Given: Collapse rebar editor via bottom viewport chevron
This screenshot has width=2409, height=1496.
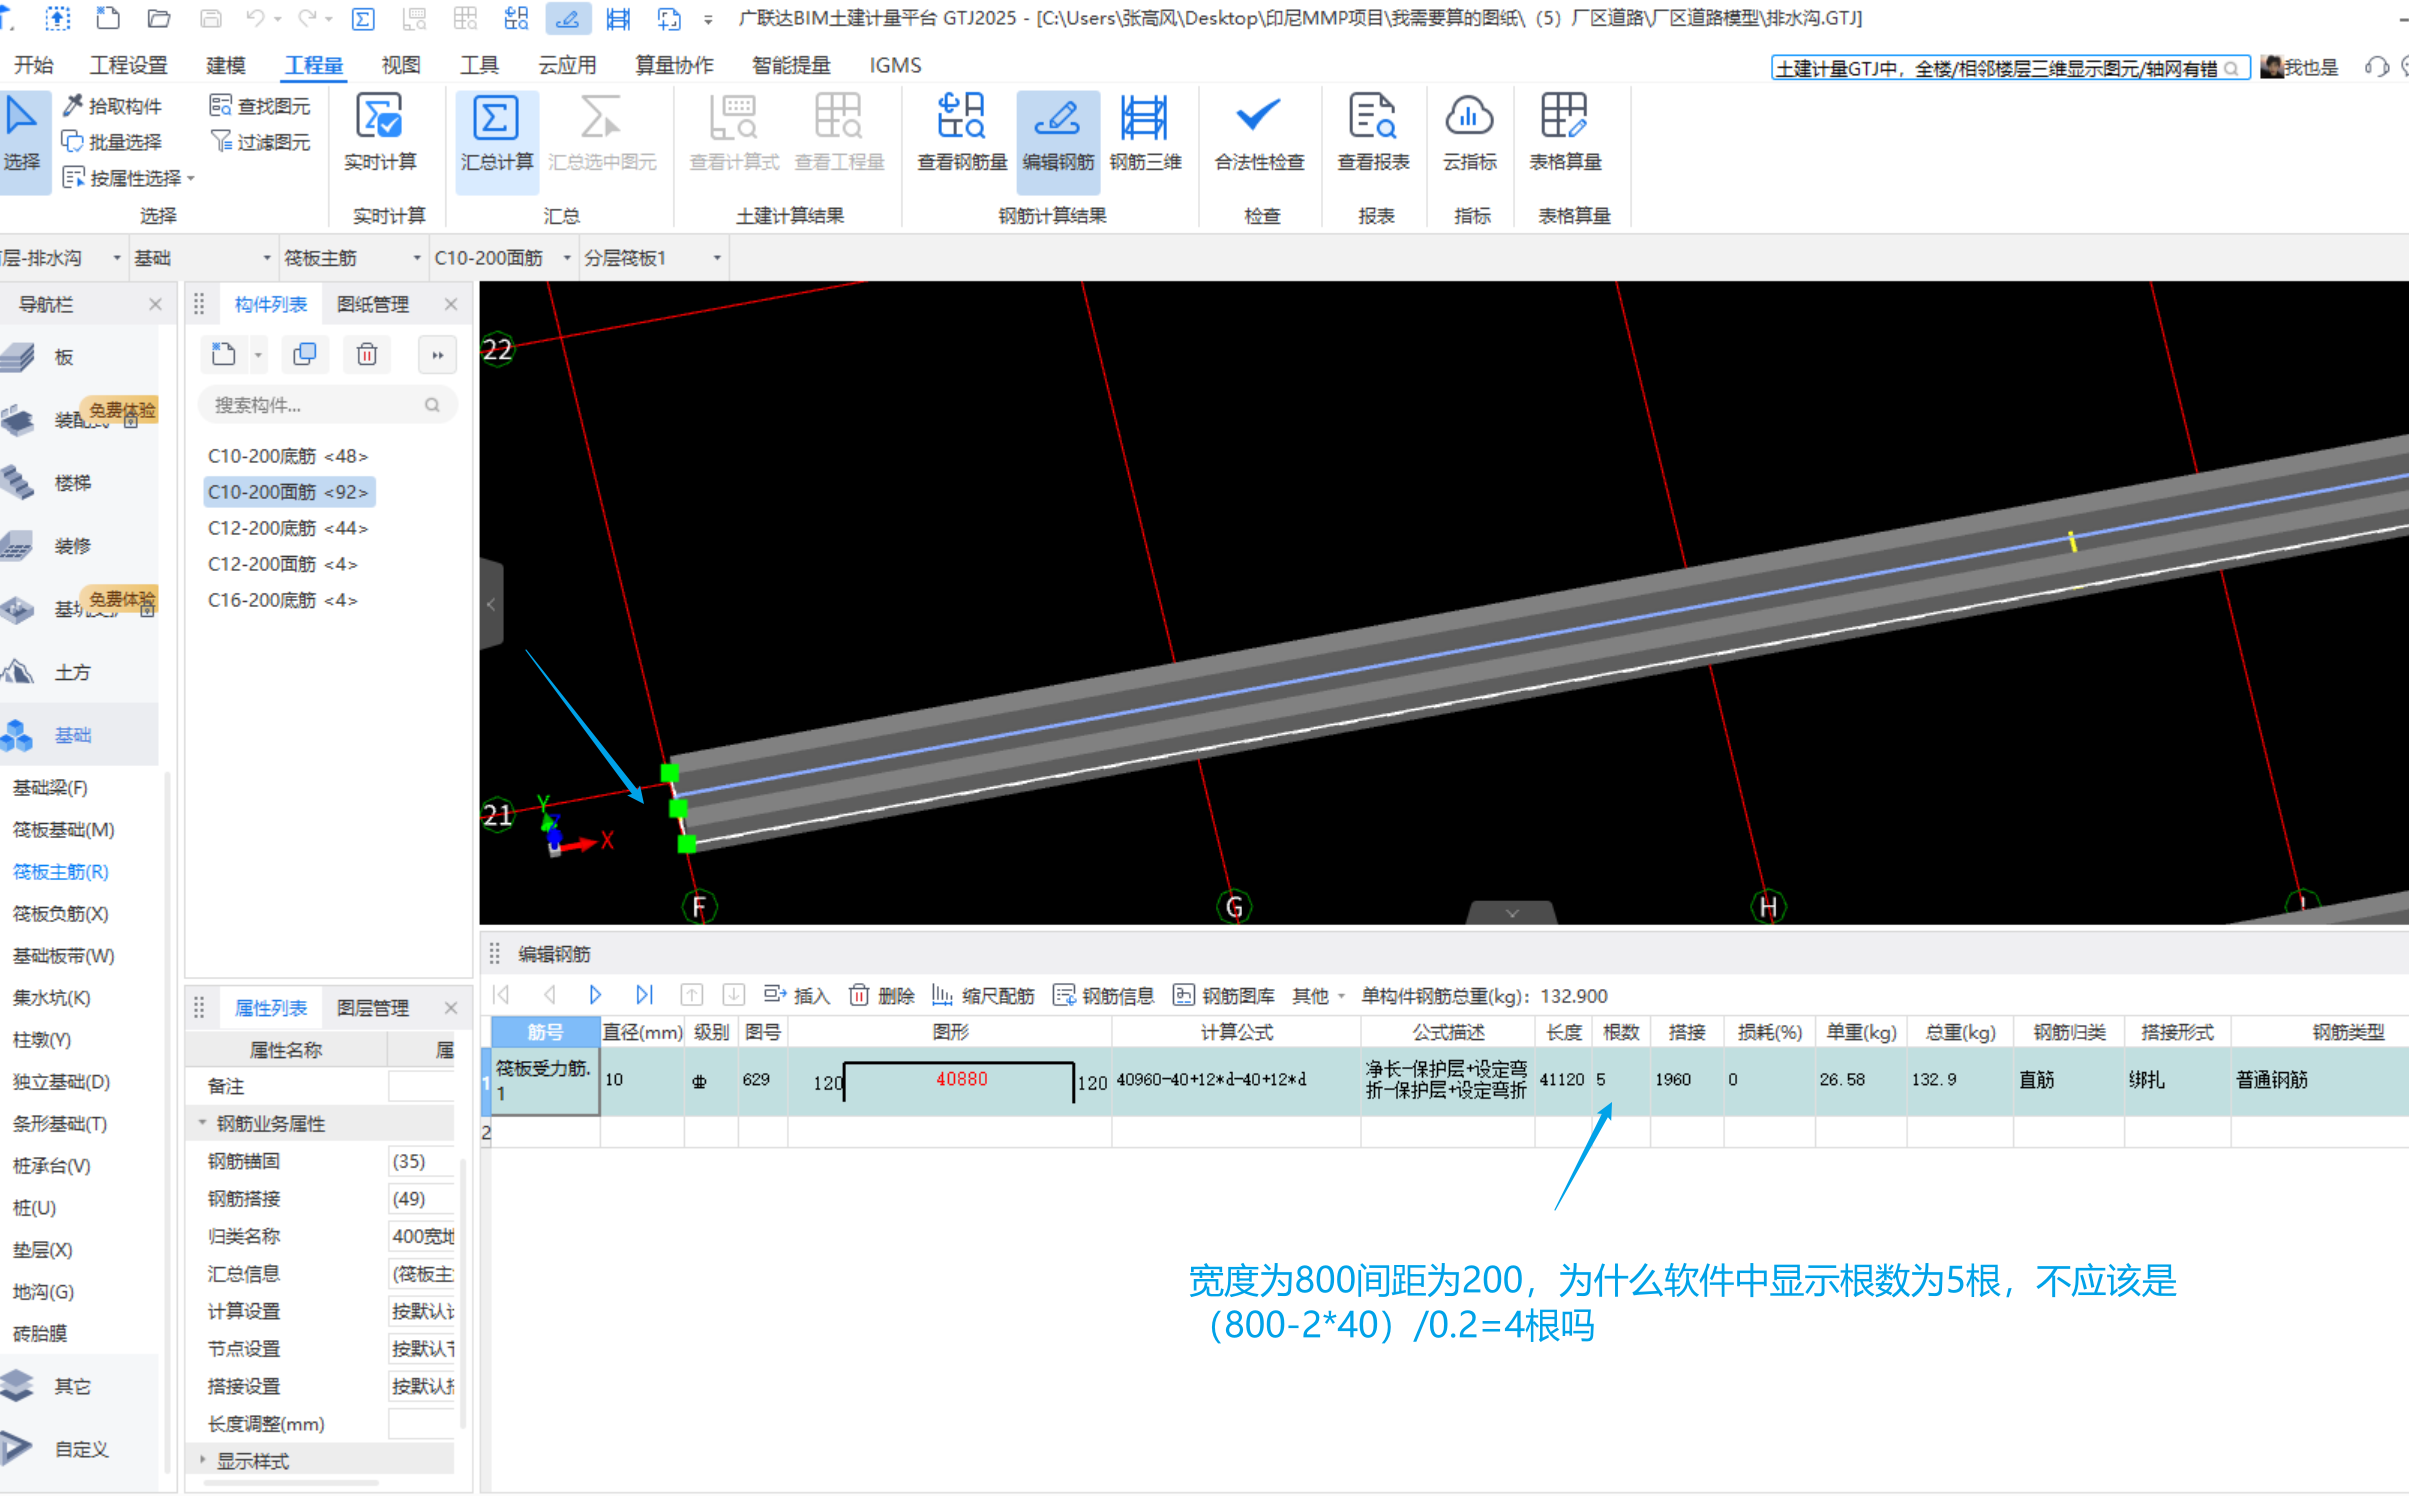Looking at the screenshot, I should click(1511, 912).
